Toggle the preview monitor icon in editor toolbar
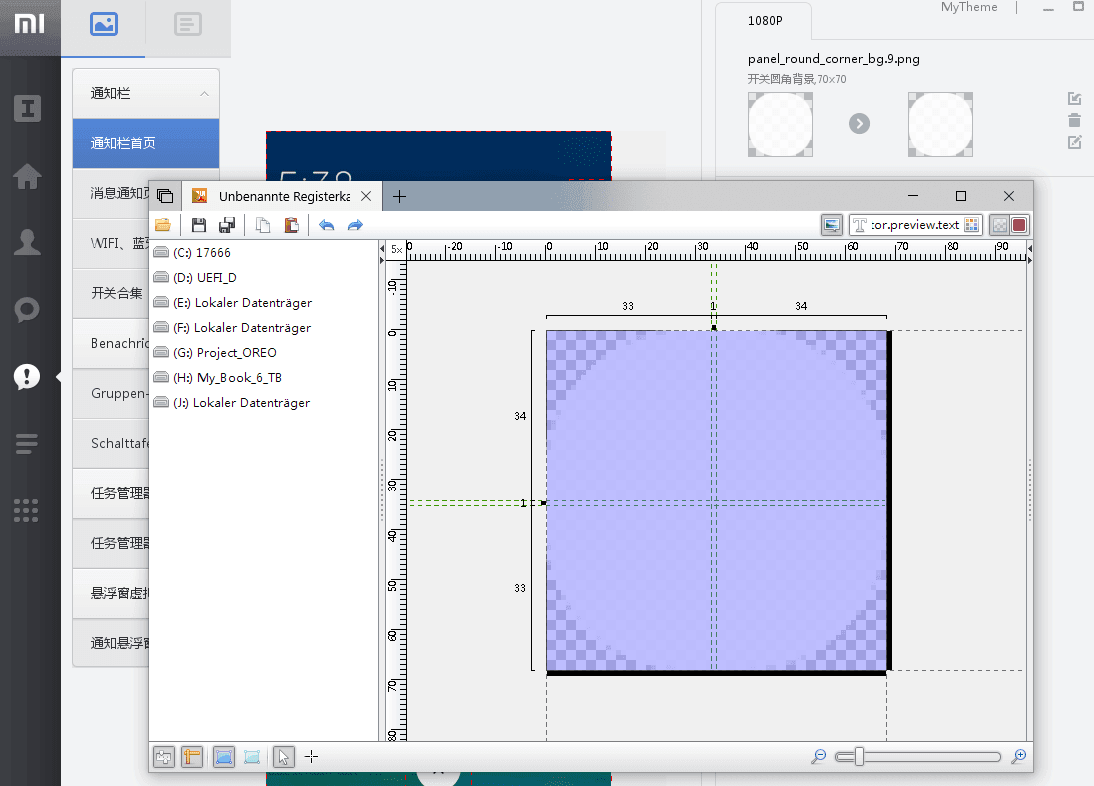Screen dimensions: 1094x786 coord(832,225)
